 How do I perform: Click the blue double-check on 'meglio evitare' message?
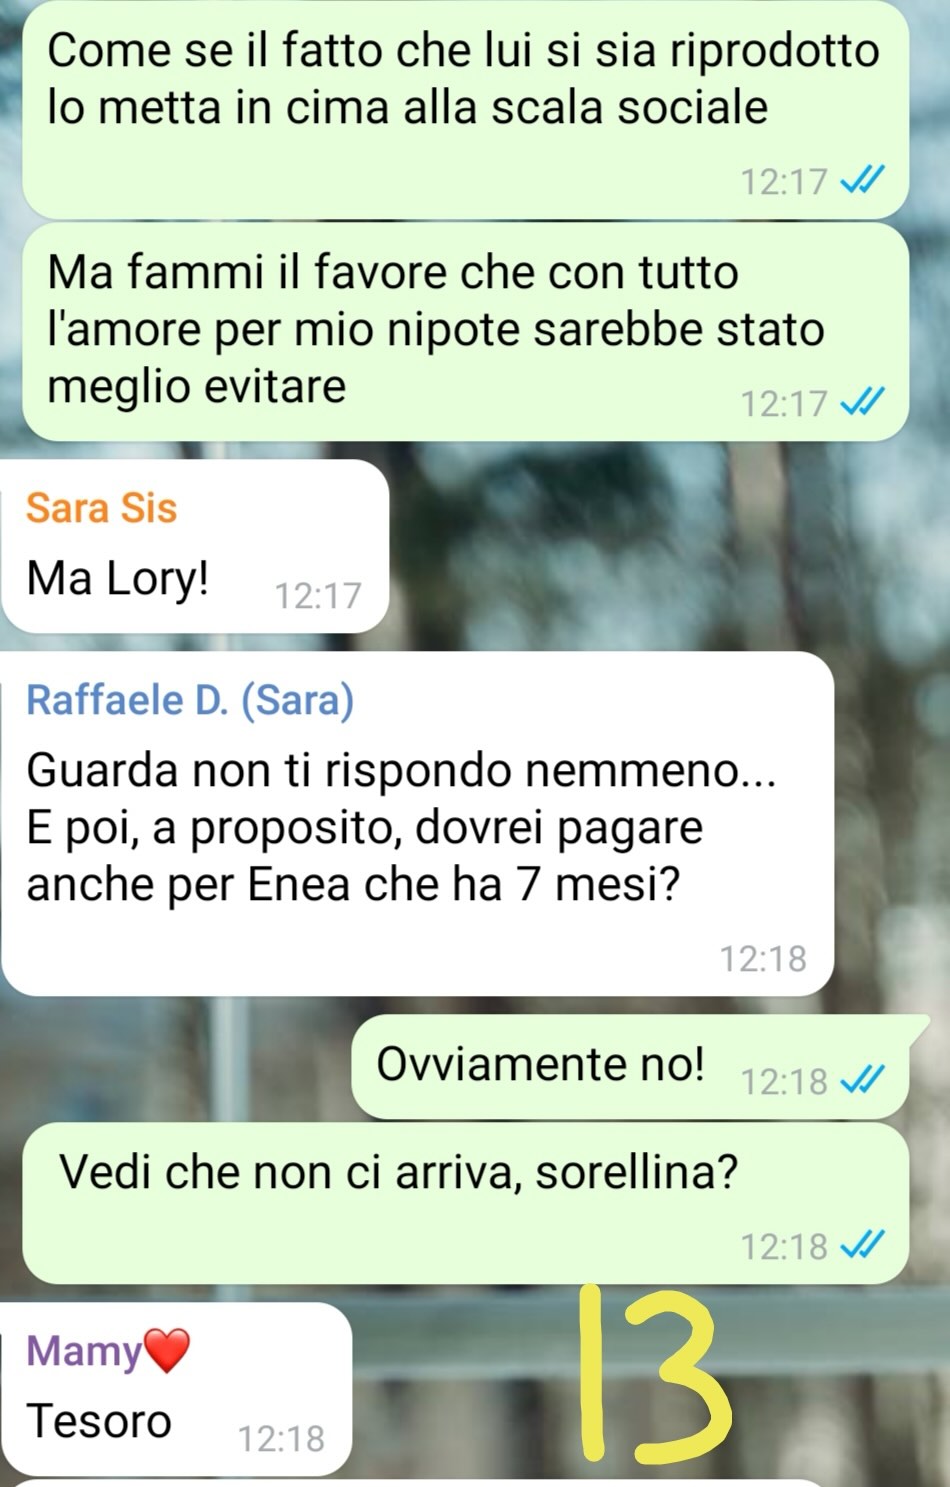pyautogui.click(x=862, y=403)
